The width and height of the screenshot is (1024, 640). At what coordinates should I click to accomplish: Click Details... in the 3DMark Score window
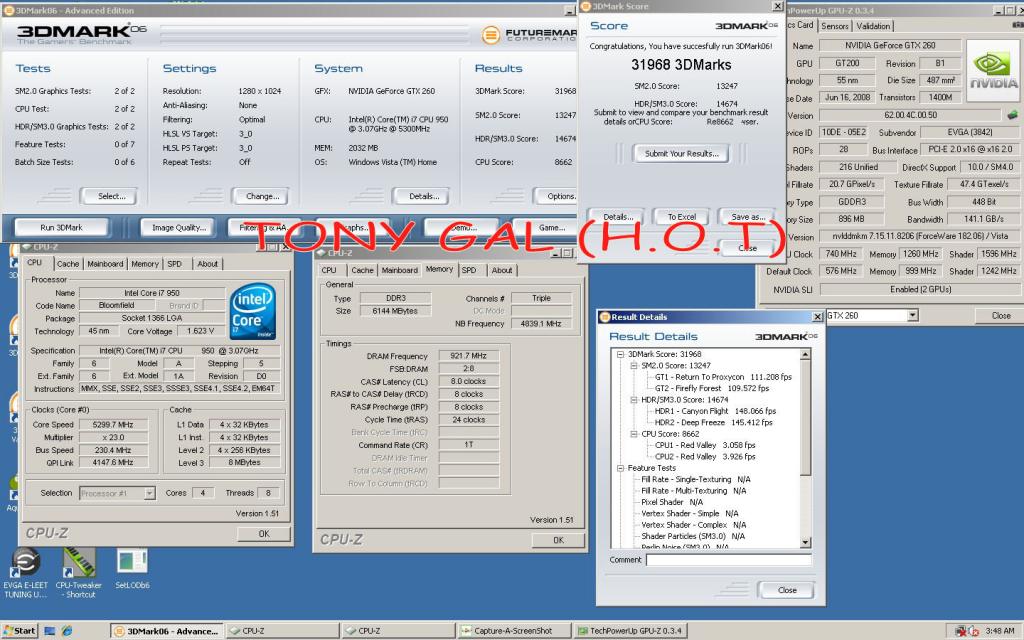tap(618, 217)
